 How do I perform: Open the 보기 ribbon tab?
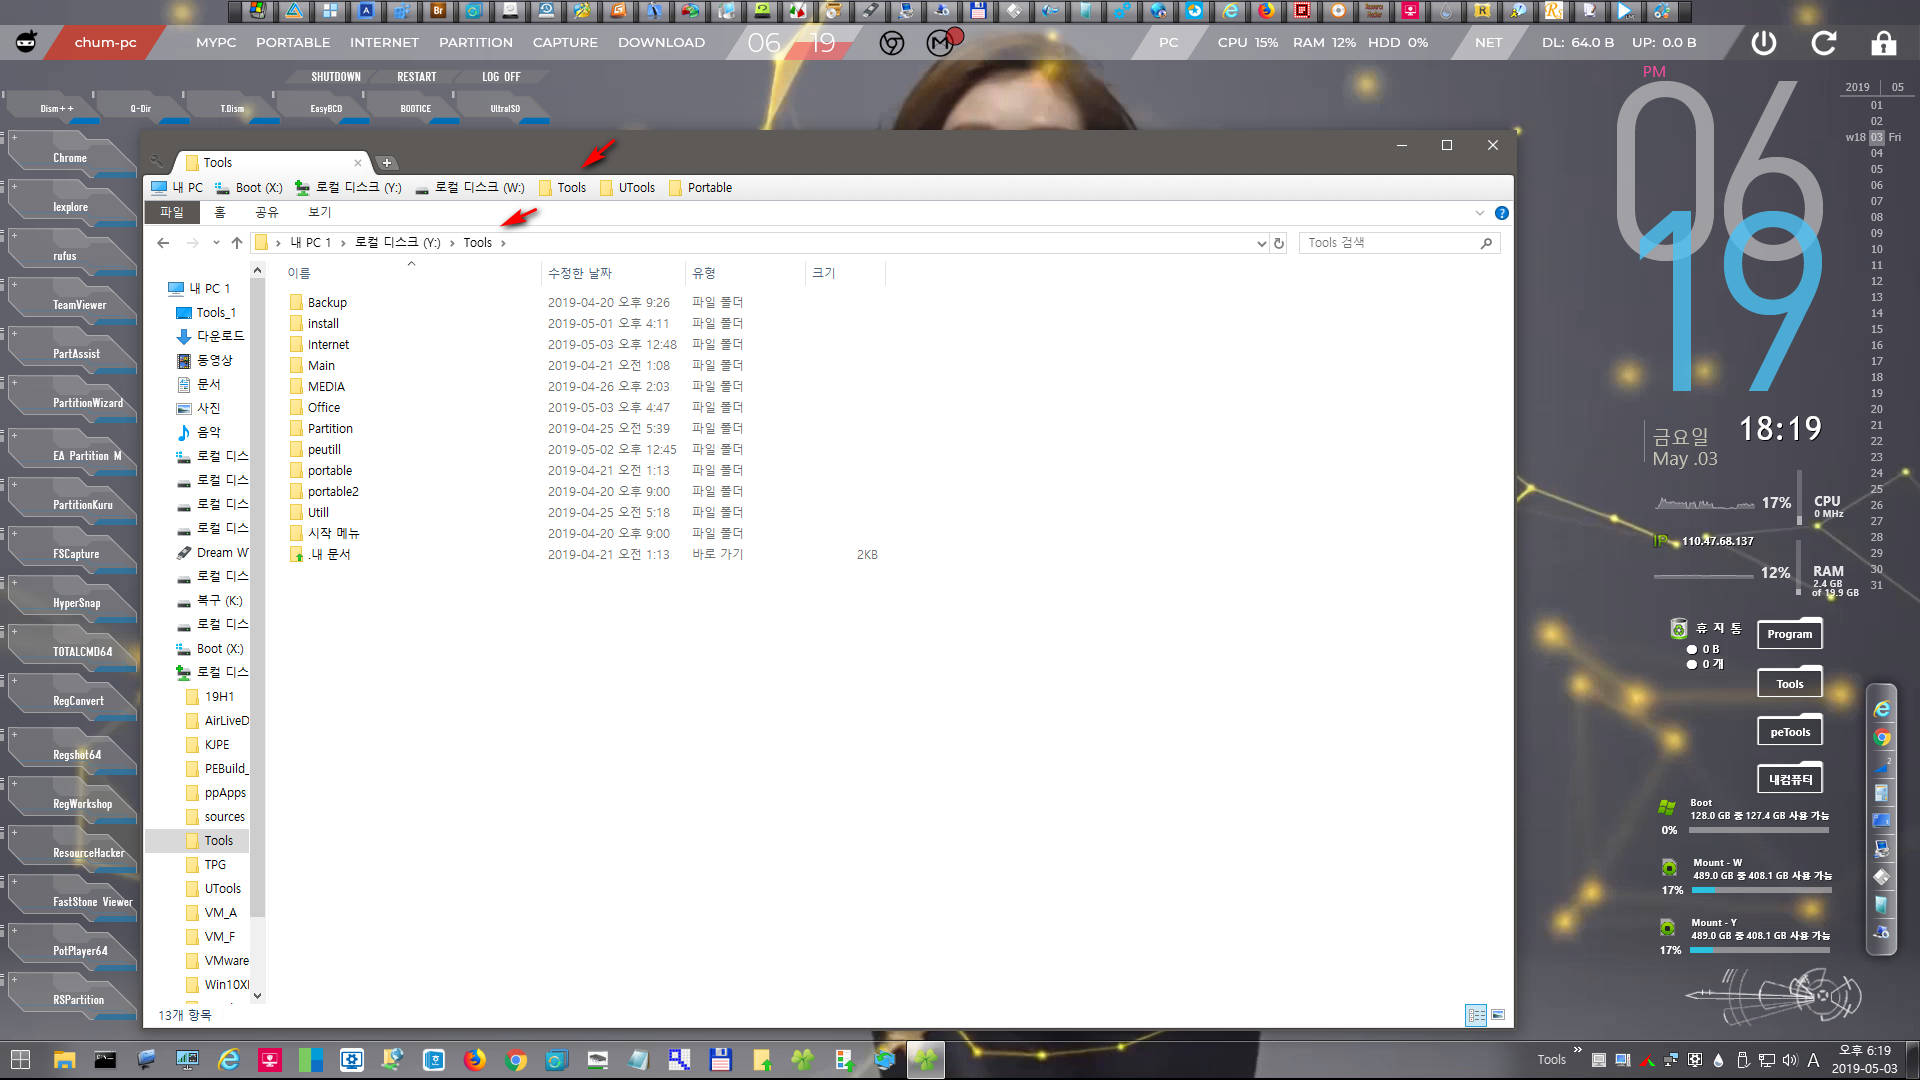click(319, 212)
